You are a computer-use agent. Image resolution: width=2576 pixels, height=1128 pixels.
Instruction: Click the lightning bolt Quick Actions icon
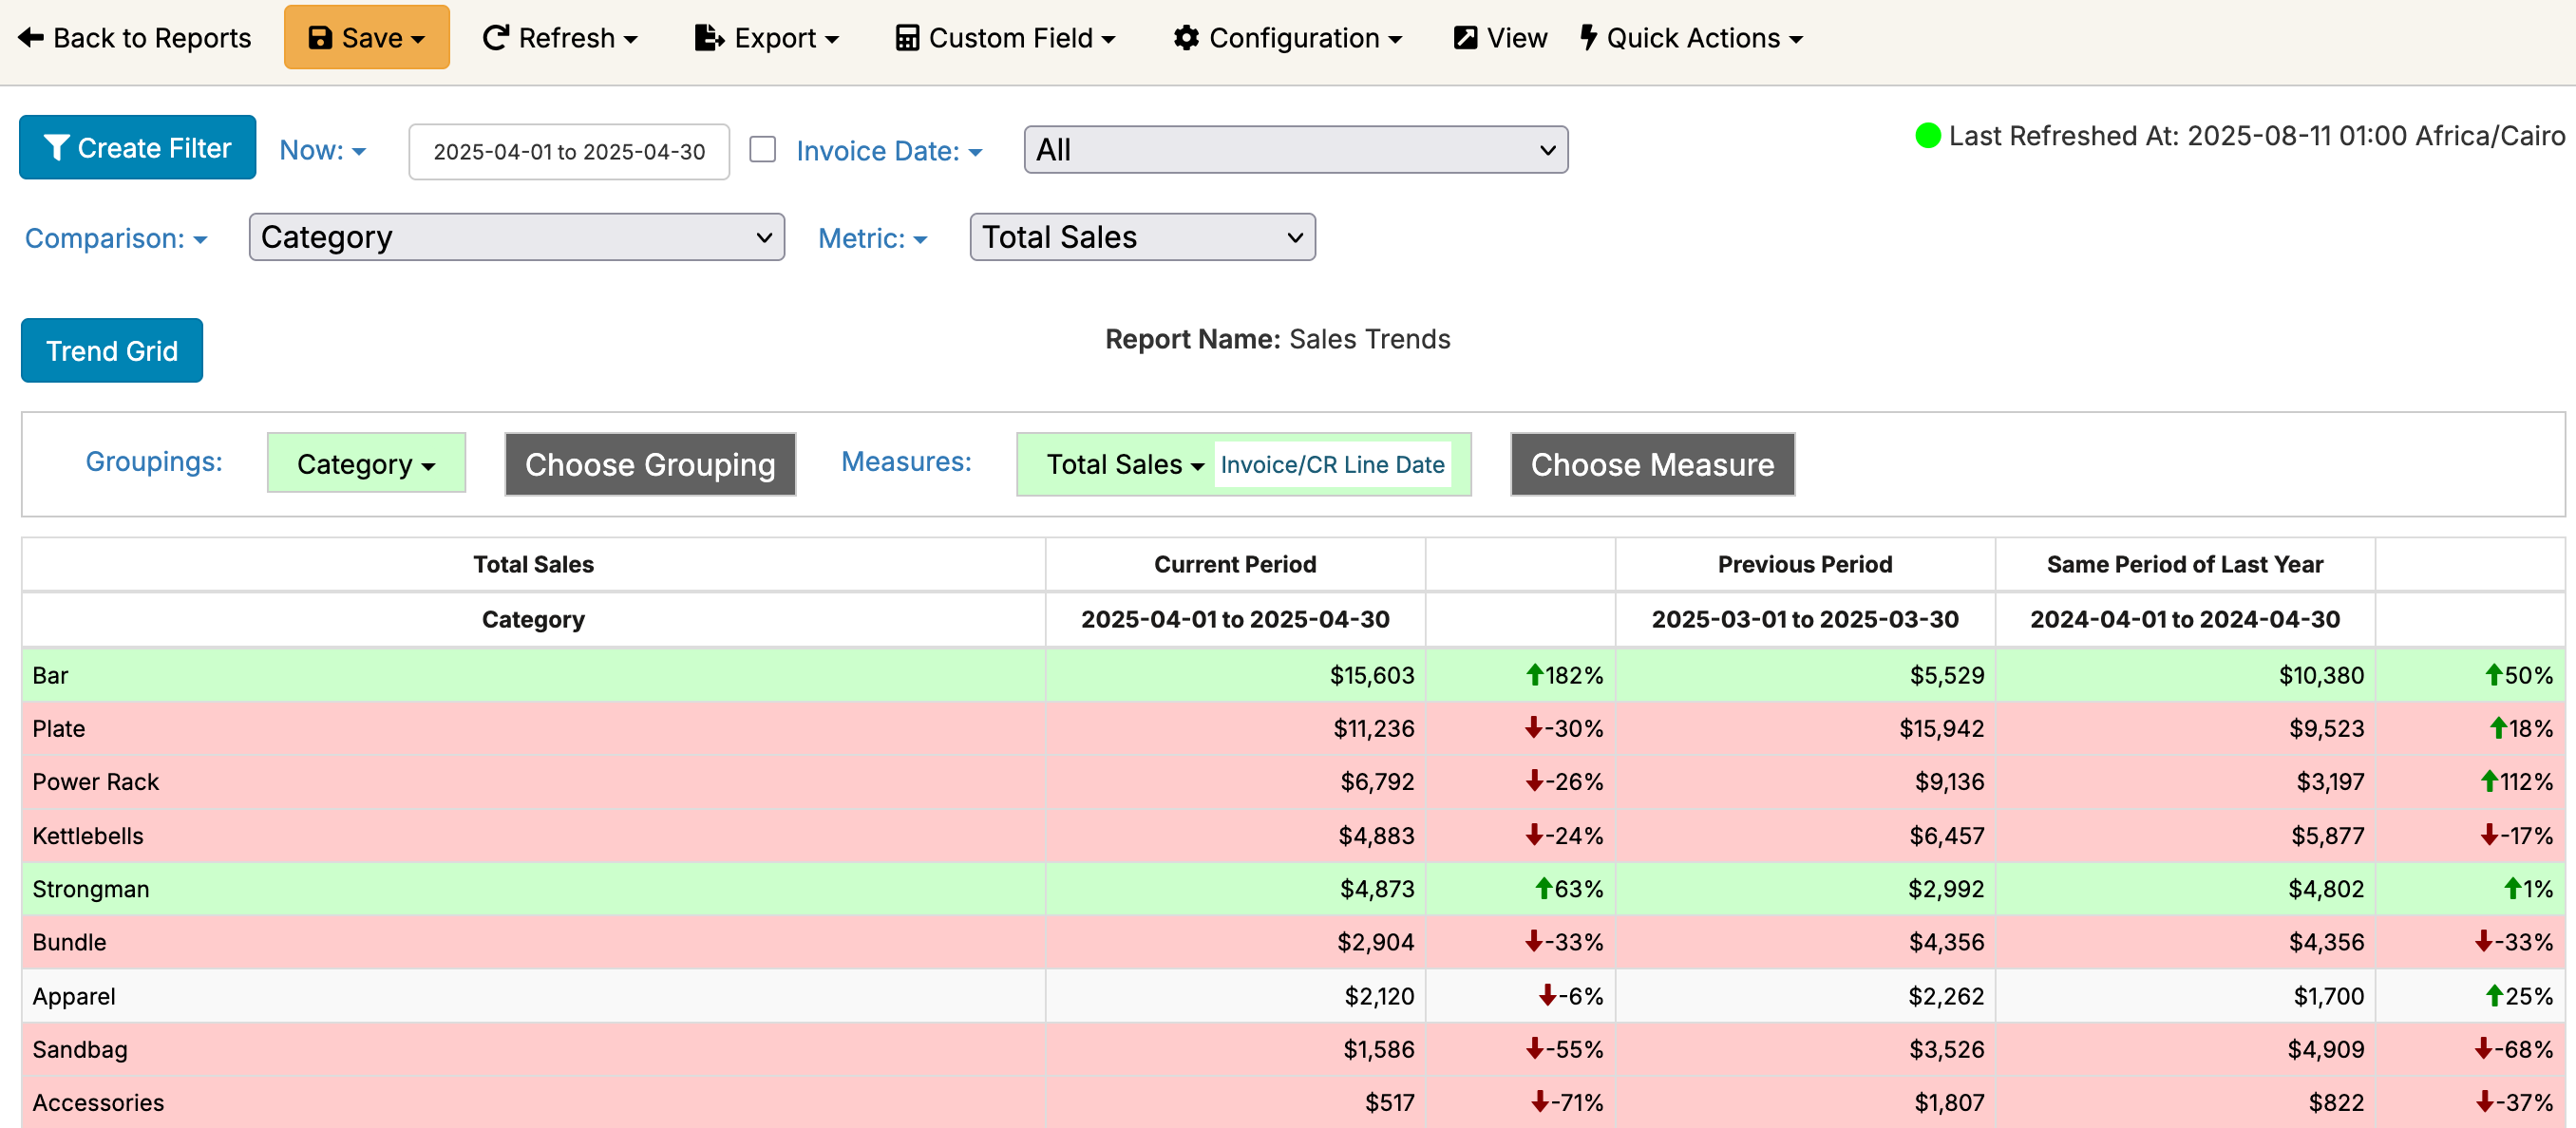[1588, 38]
